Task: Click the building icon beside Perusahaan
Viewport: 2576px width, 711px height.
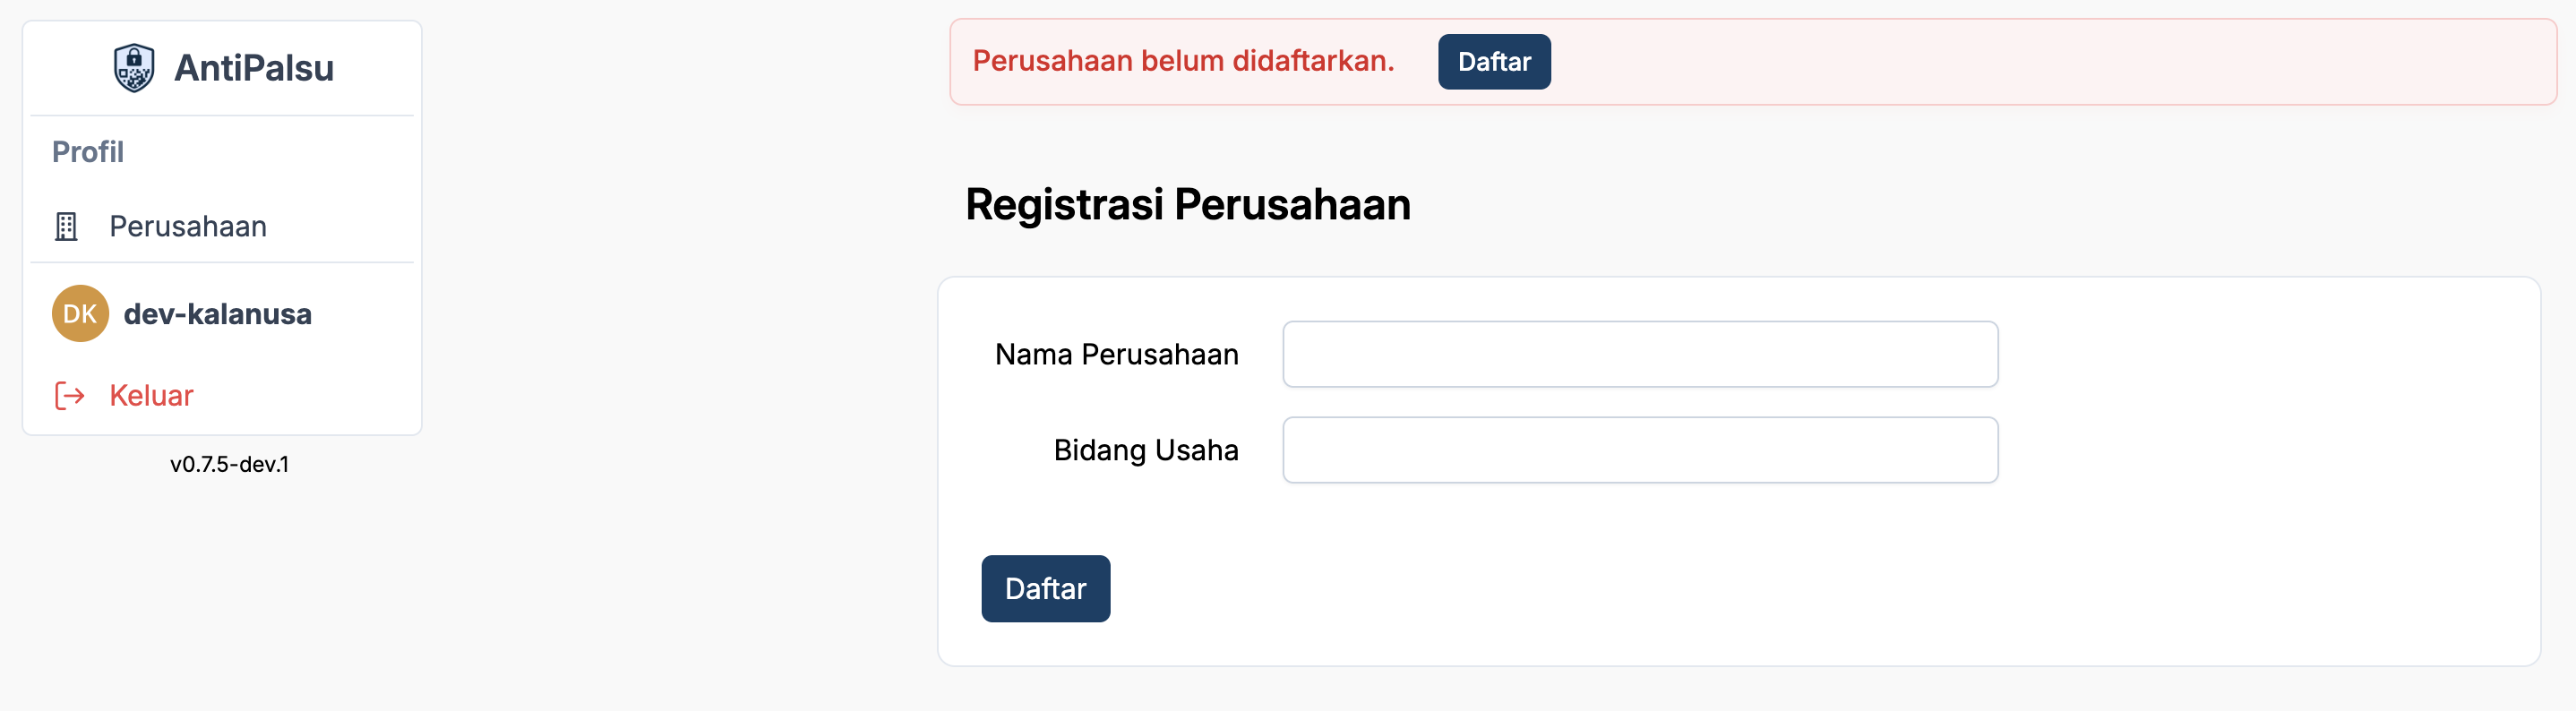Action: click(66, 227)
